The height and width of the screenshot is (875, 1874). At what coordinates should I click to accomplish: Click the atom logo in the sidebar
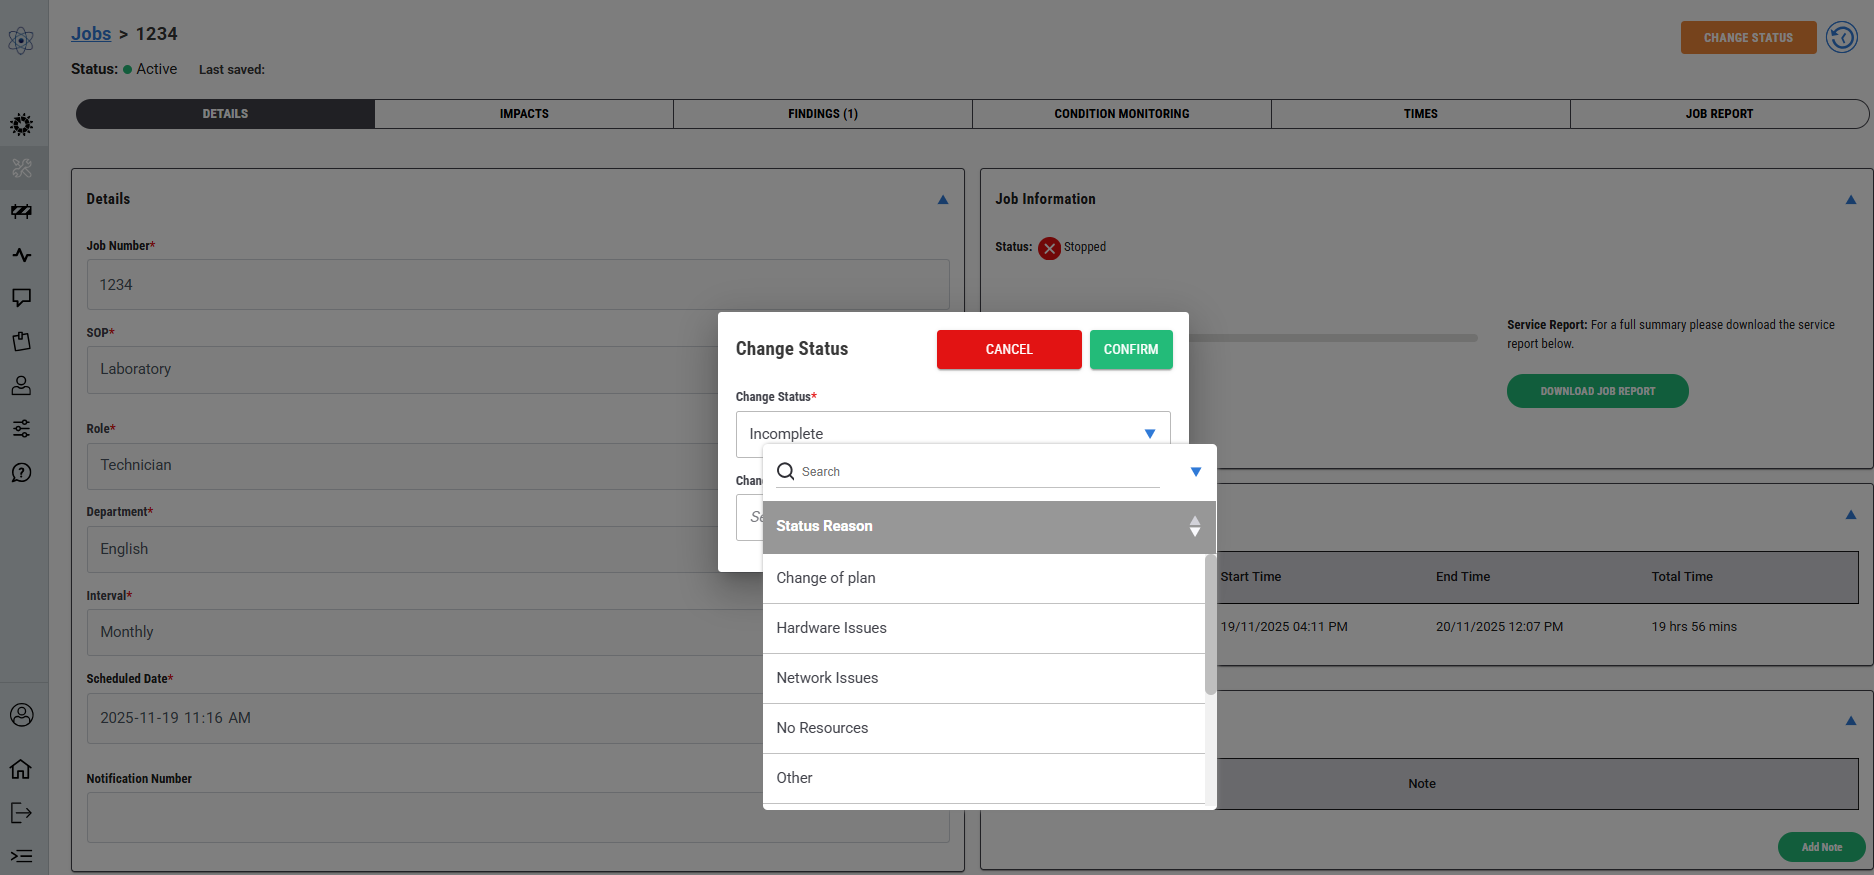coord(21,41)
